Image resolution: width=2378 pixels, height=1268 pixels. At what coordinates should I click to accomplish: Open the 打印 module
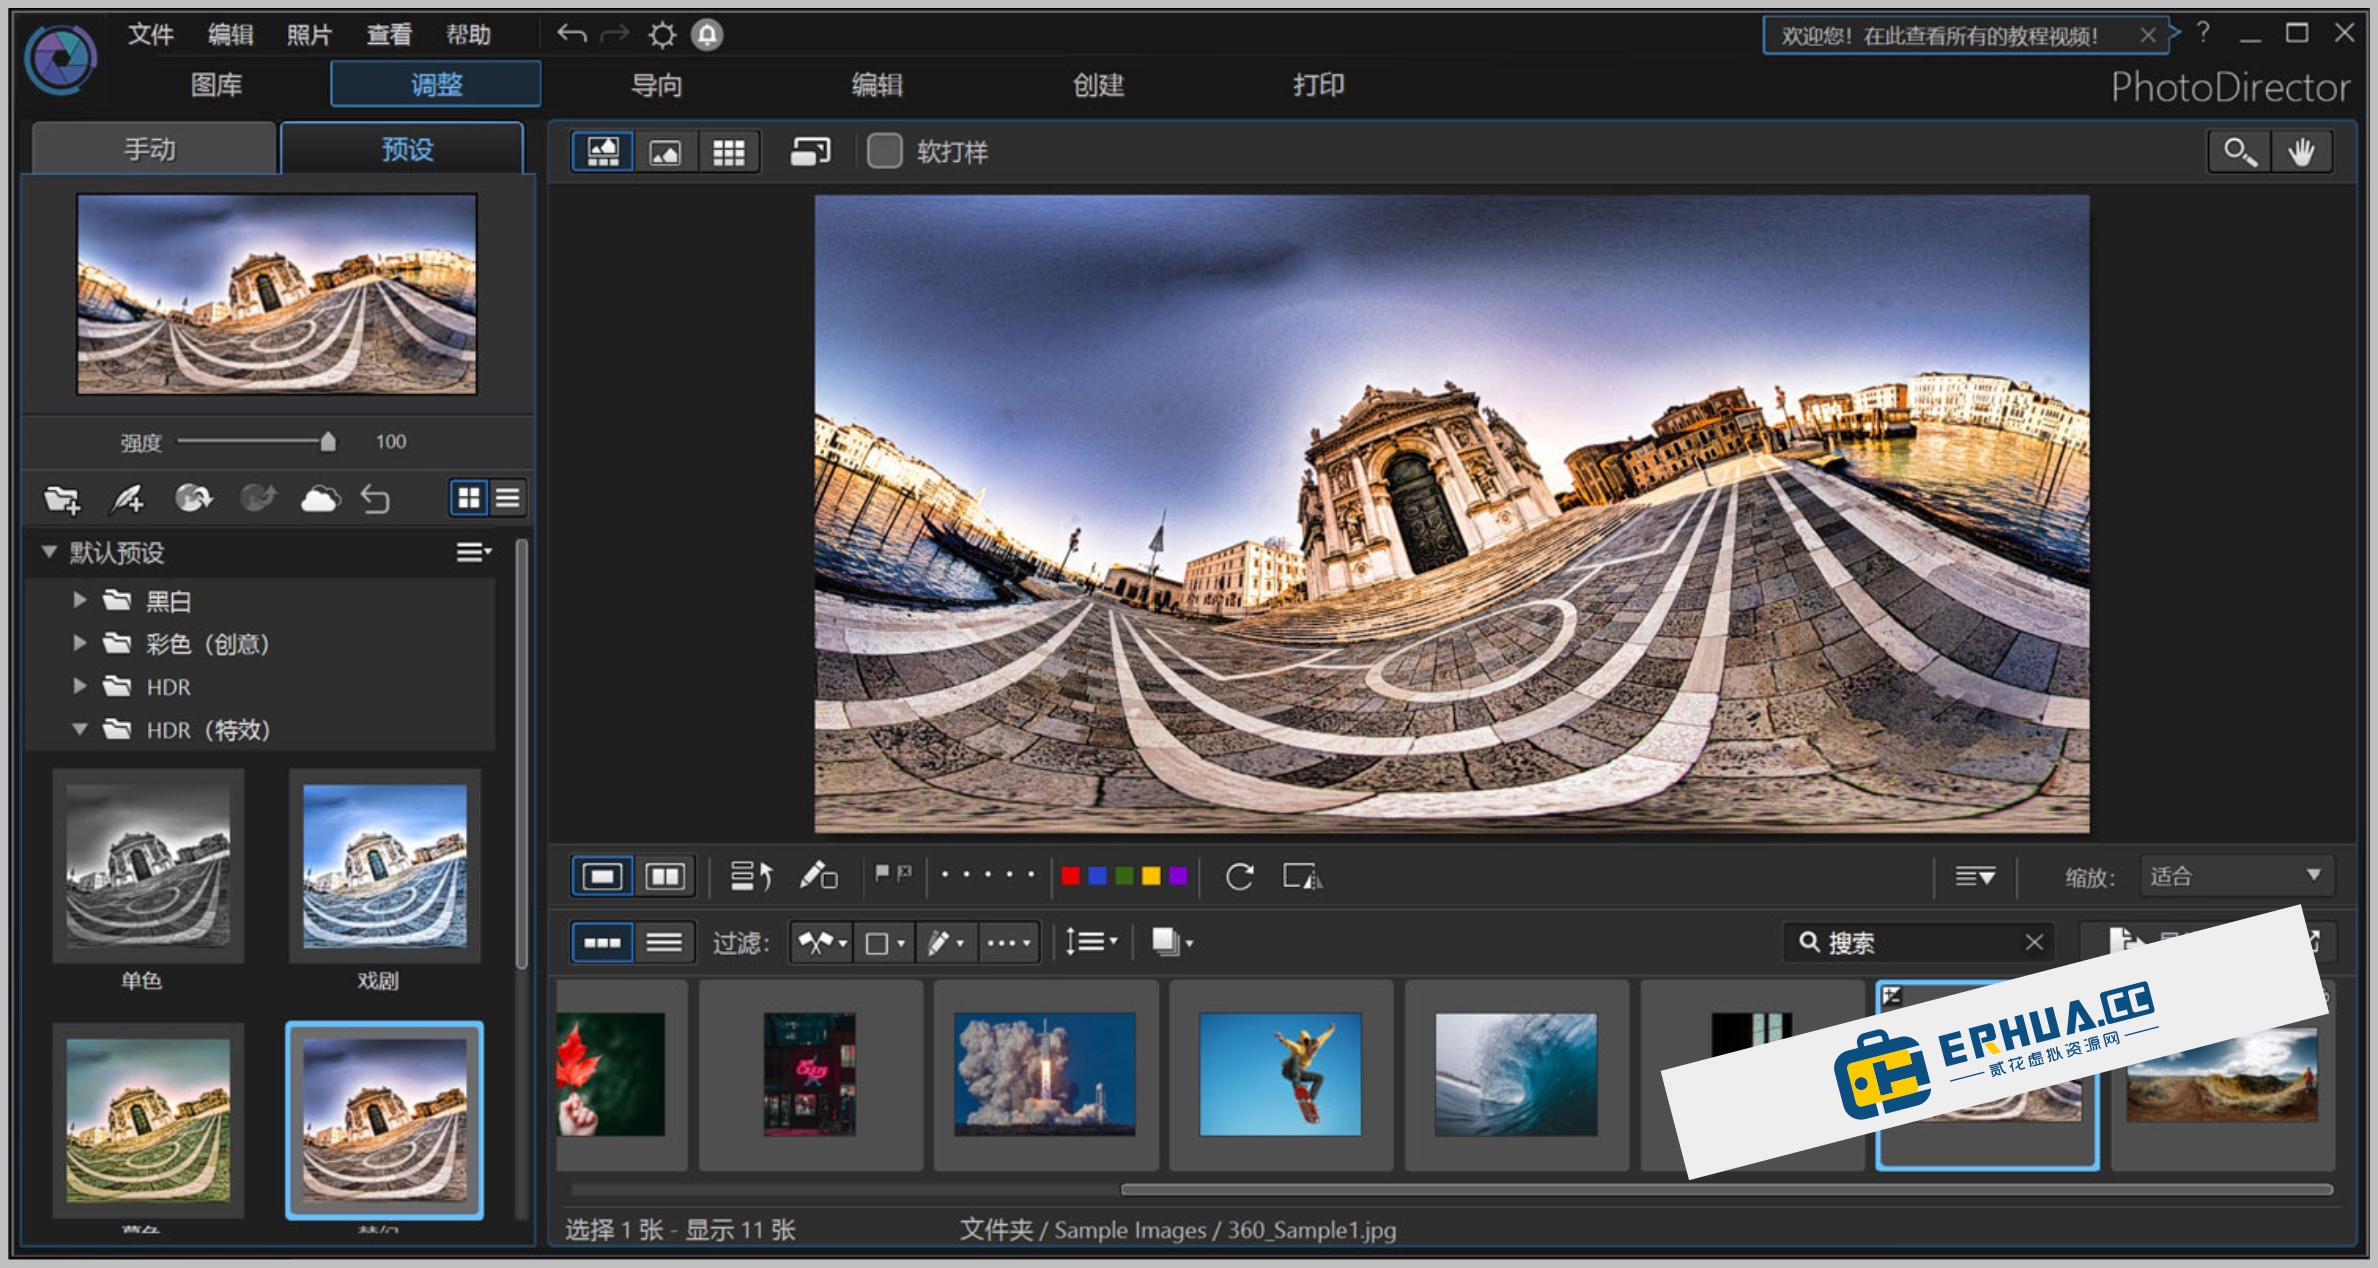tap(1318, 86)
